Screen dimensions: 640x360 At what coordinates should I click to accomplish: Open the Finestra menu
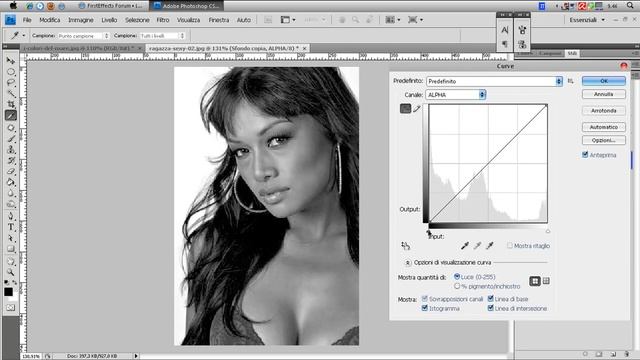tap(219, 20)
